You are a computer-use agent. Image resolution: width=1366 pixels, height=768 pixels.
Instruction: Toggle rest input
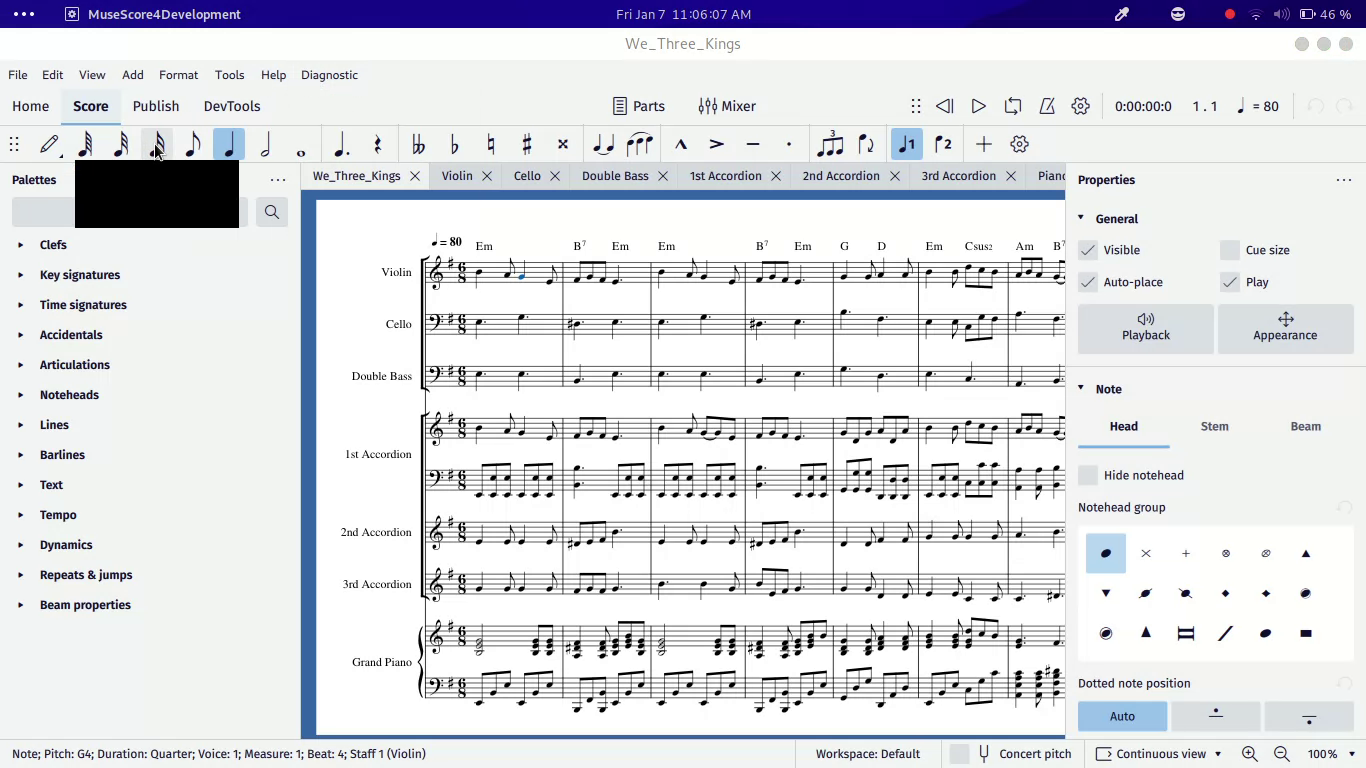coord(377,144)
